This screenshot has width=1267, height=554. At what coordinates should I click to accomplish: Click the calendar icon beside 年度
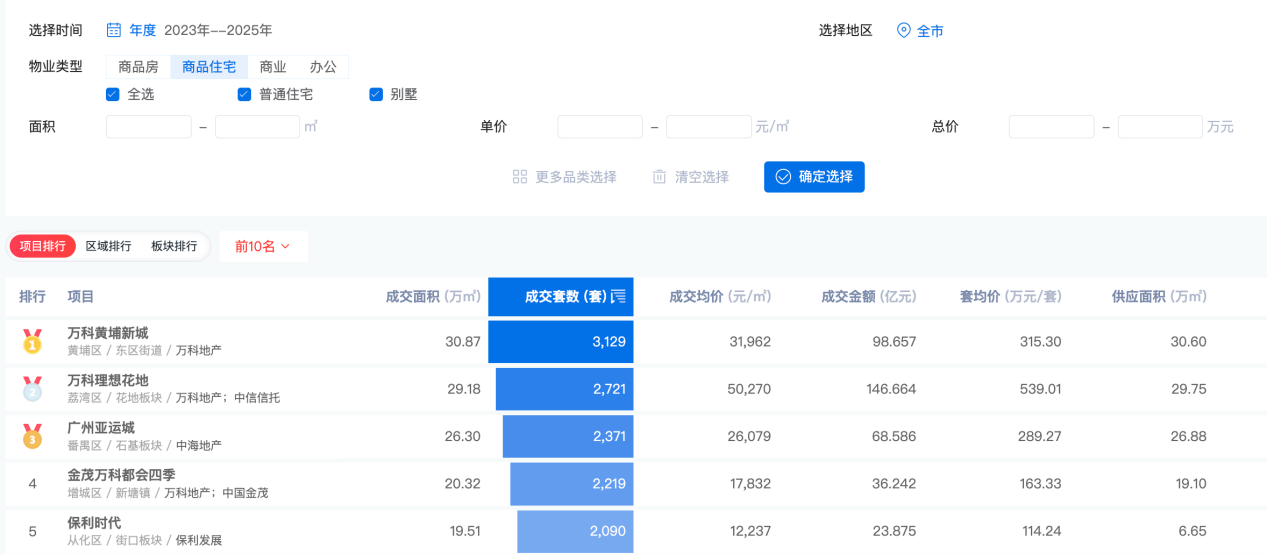(x=114, y=30)
